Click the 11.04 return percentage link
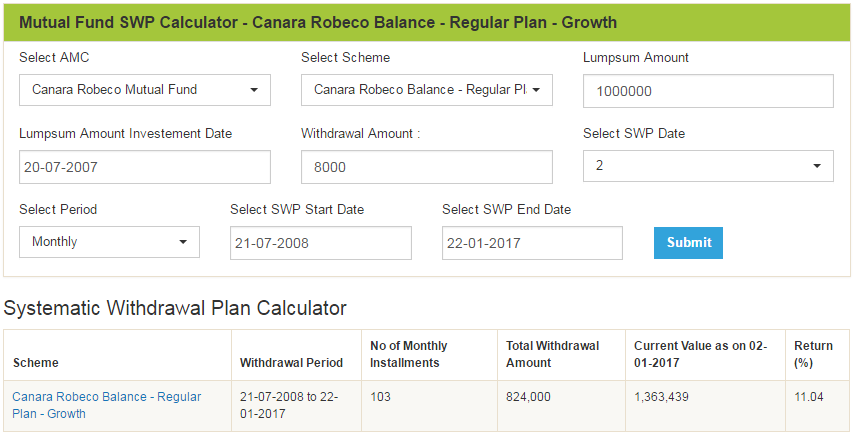The height and width of the screenshot is (435, 853). point(809,397)
